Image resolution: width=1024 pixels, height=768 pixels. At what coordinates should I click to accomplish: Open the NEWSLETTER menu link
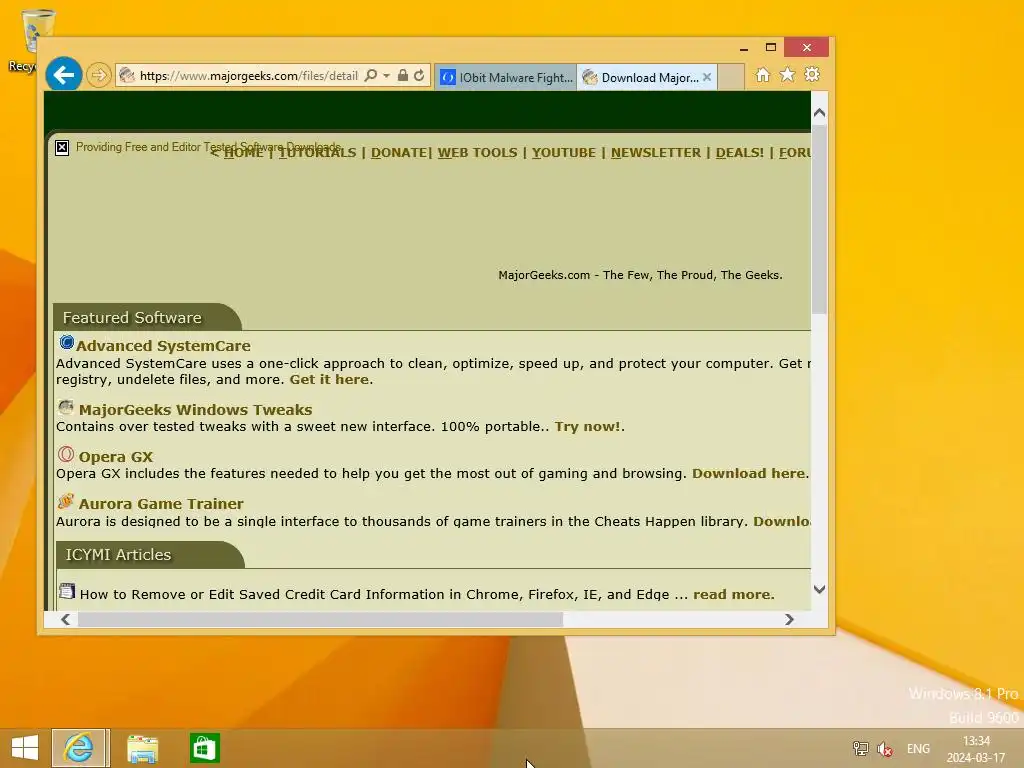656,153
